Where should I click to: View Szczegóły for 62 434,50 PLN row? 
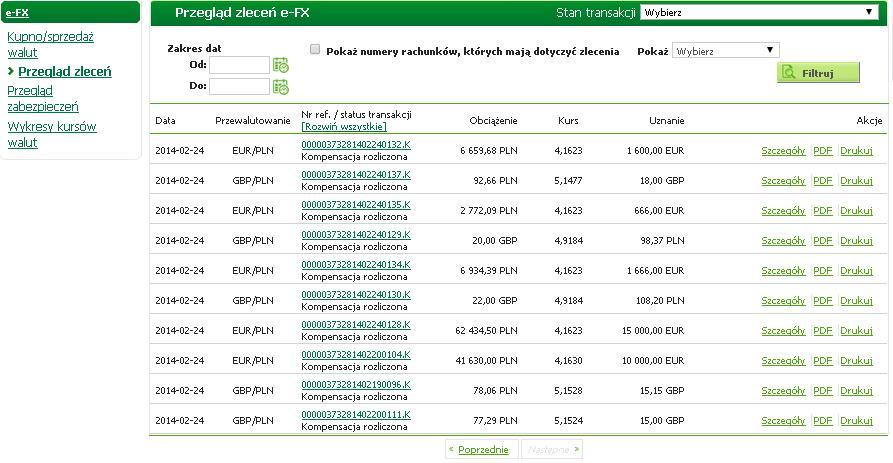pyautogui.click(x=783, y=331)
